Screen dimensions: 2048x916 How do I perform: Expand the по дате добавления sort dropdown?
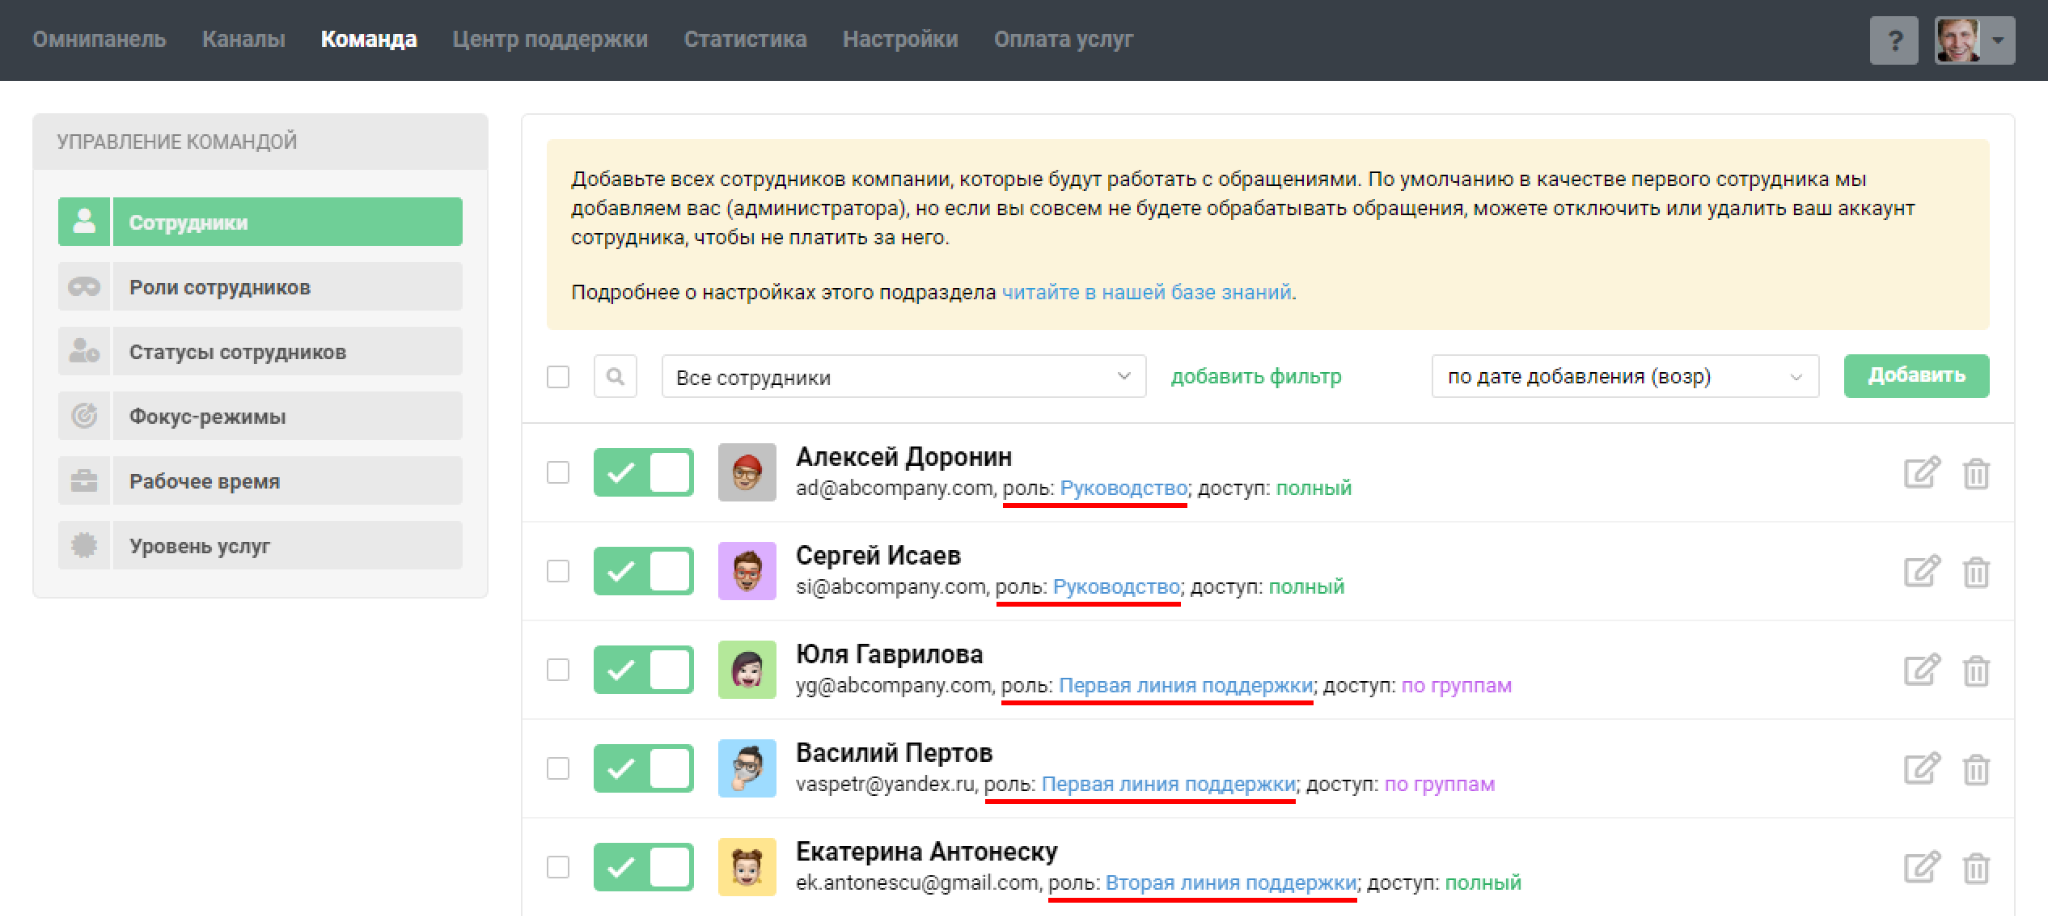(x=1624, y=377)
